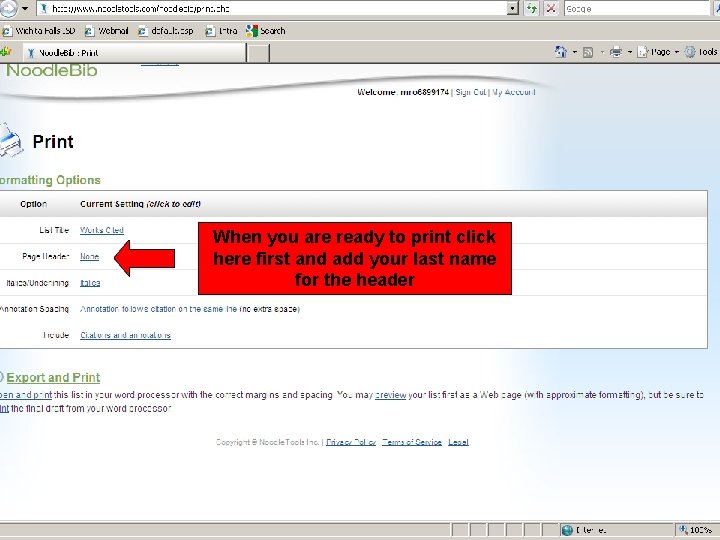Open the Terms of Service link
The height and width of the screenshot is (540, 720).
[412, 442]
